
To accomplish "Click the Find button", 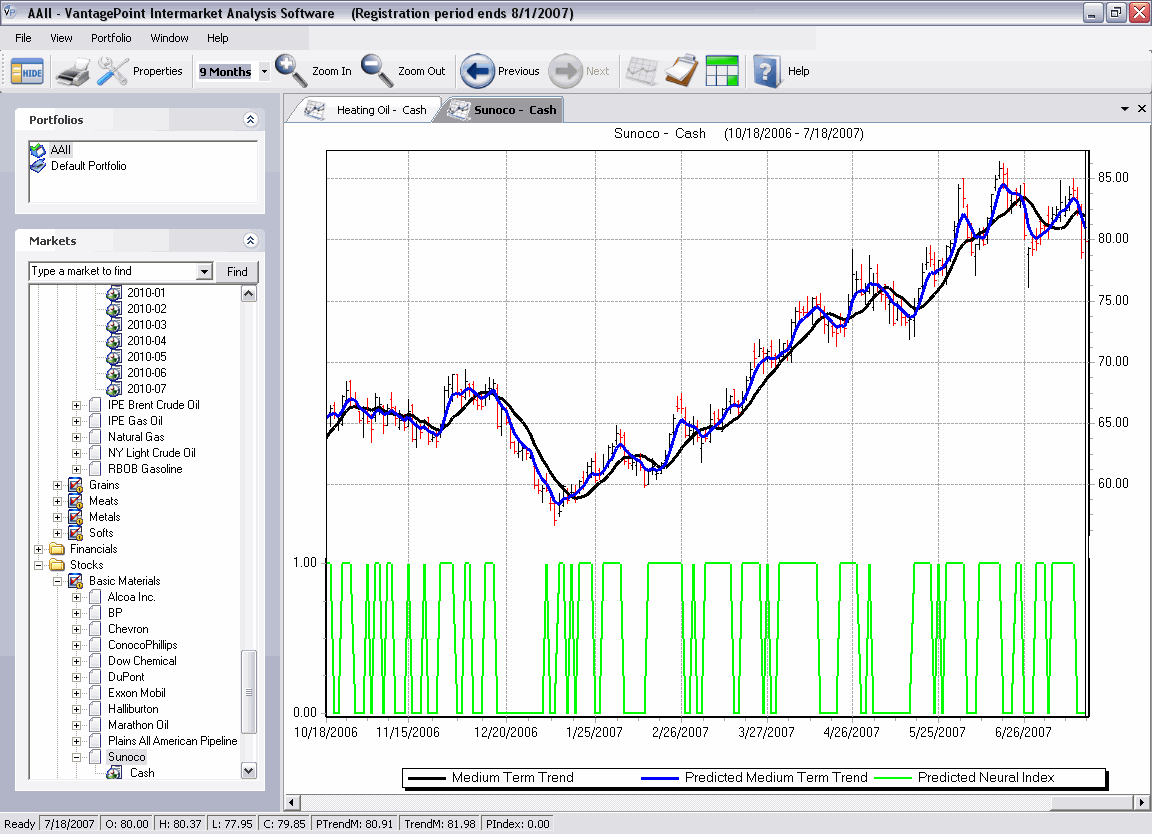I will [x=237, y=272].
